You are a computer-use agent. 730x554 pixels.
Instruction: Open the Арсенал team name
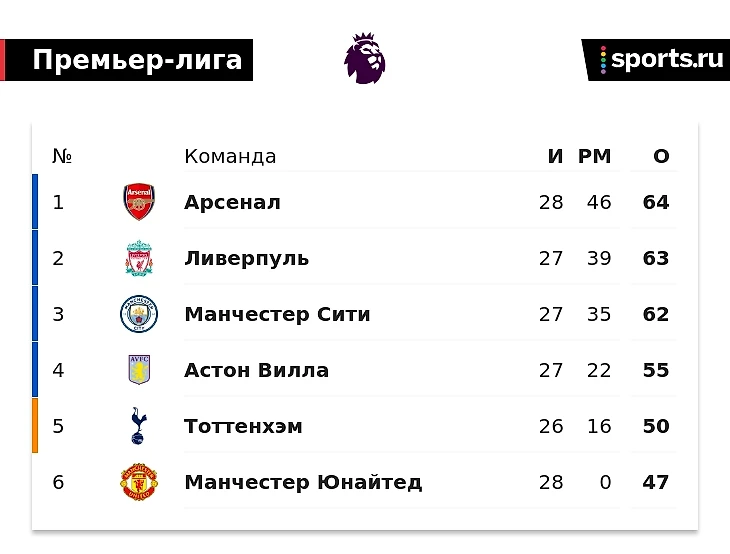coord(232,202)
